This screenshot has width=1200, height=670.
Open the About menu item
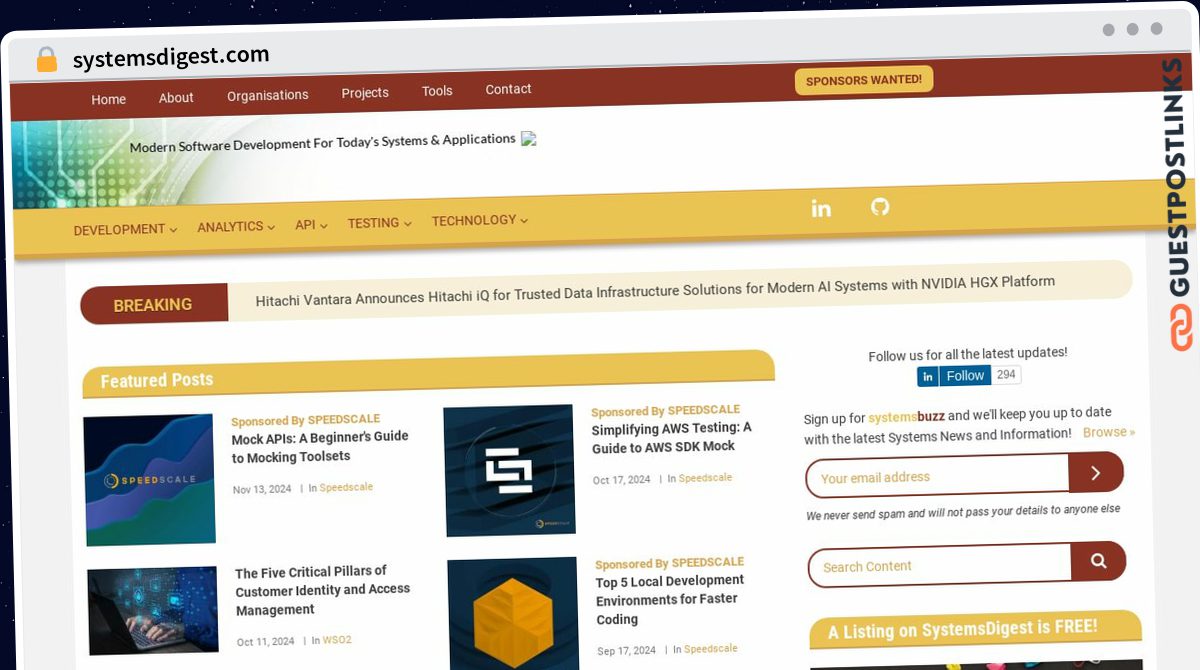tap(176, 97)
